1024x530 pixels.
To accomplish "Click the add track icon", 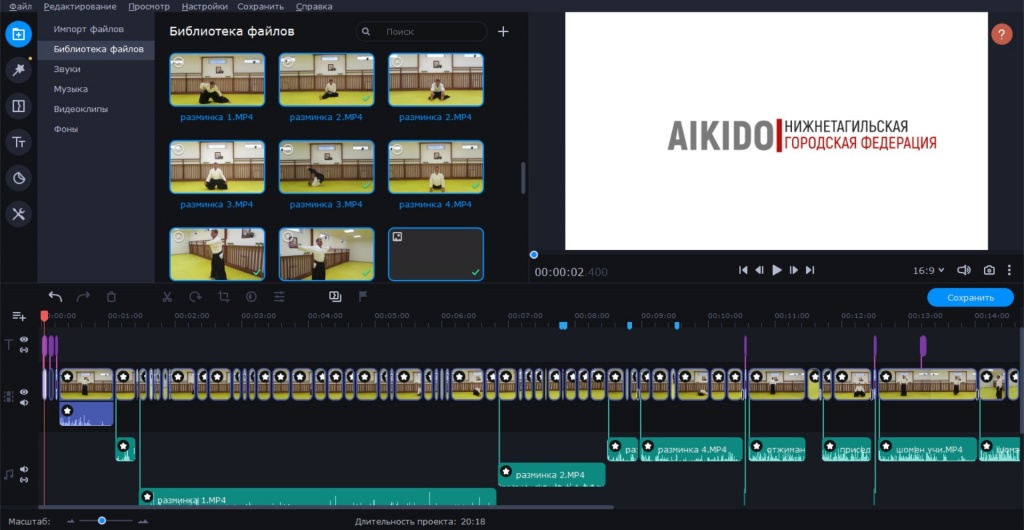I will tap(19, 316).
